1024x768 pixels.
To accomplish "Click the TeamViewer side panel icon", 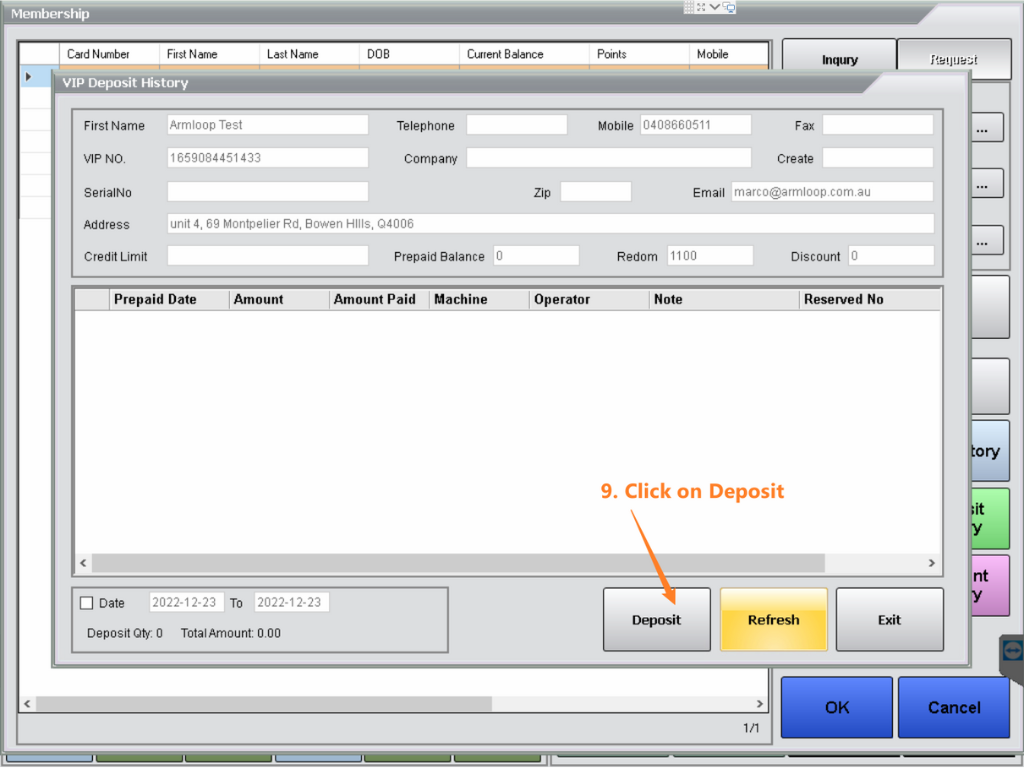I will 1012,651.
